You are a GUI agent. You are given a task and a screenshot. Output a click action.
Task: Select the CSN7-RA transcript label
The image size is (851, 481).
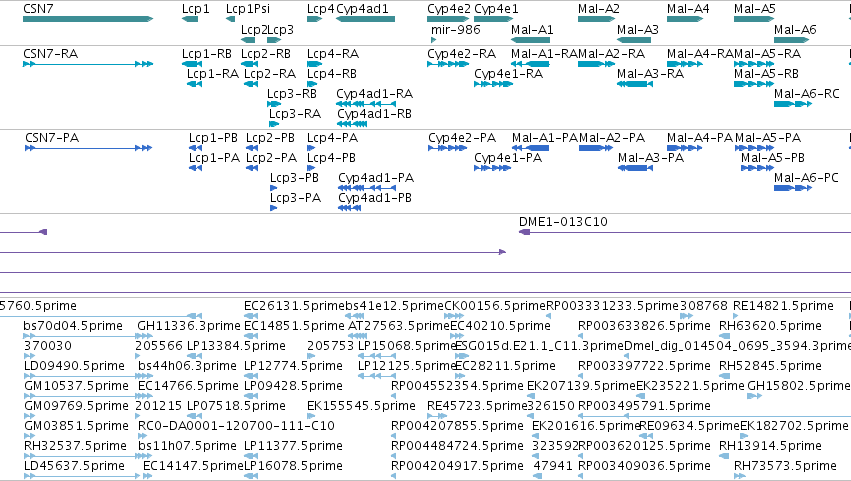50,54
